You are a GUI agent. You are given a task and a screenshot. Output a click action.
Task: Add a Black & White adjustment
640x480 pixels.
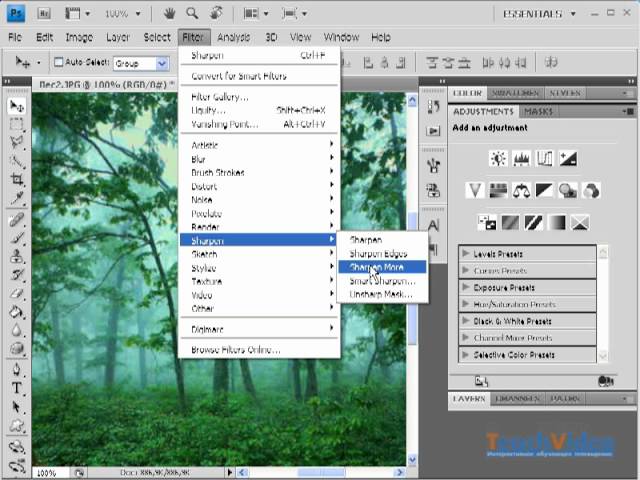click(x=544, y=190)
